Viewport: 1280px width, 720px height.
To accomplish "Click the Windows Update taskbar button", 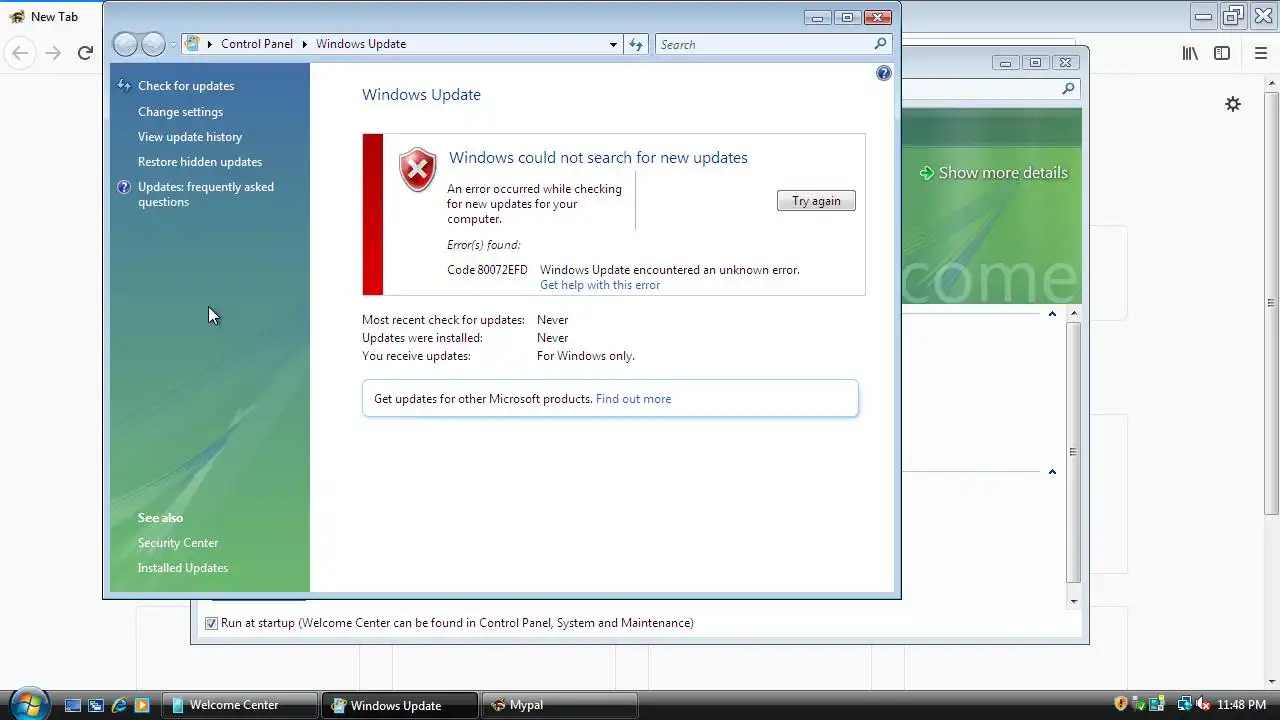I will coord(400,705).
